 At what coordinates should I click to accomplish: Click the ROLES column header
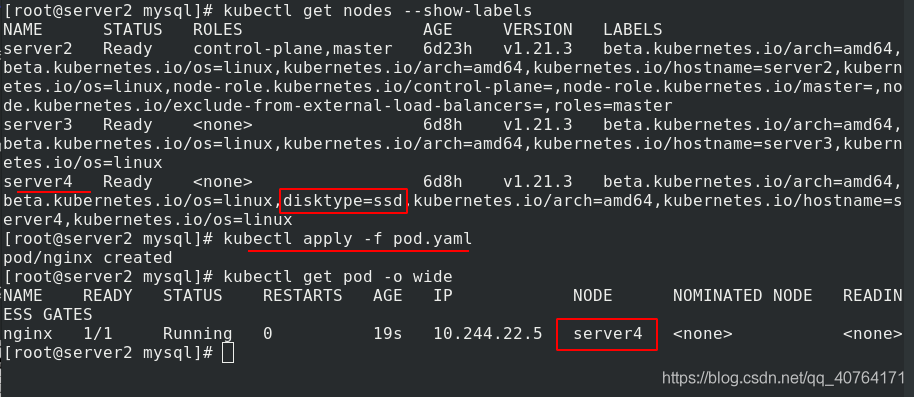pos(217,29)
